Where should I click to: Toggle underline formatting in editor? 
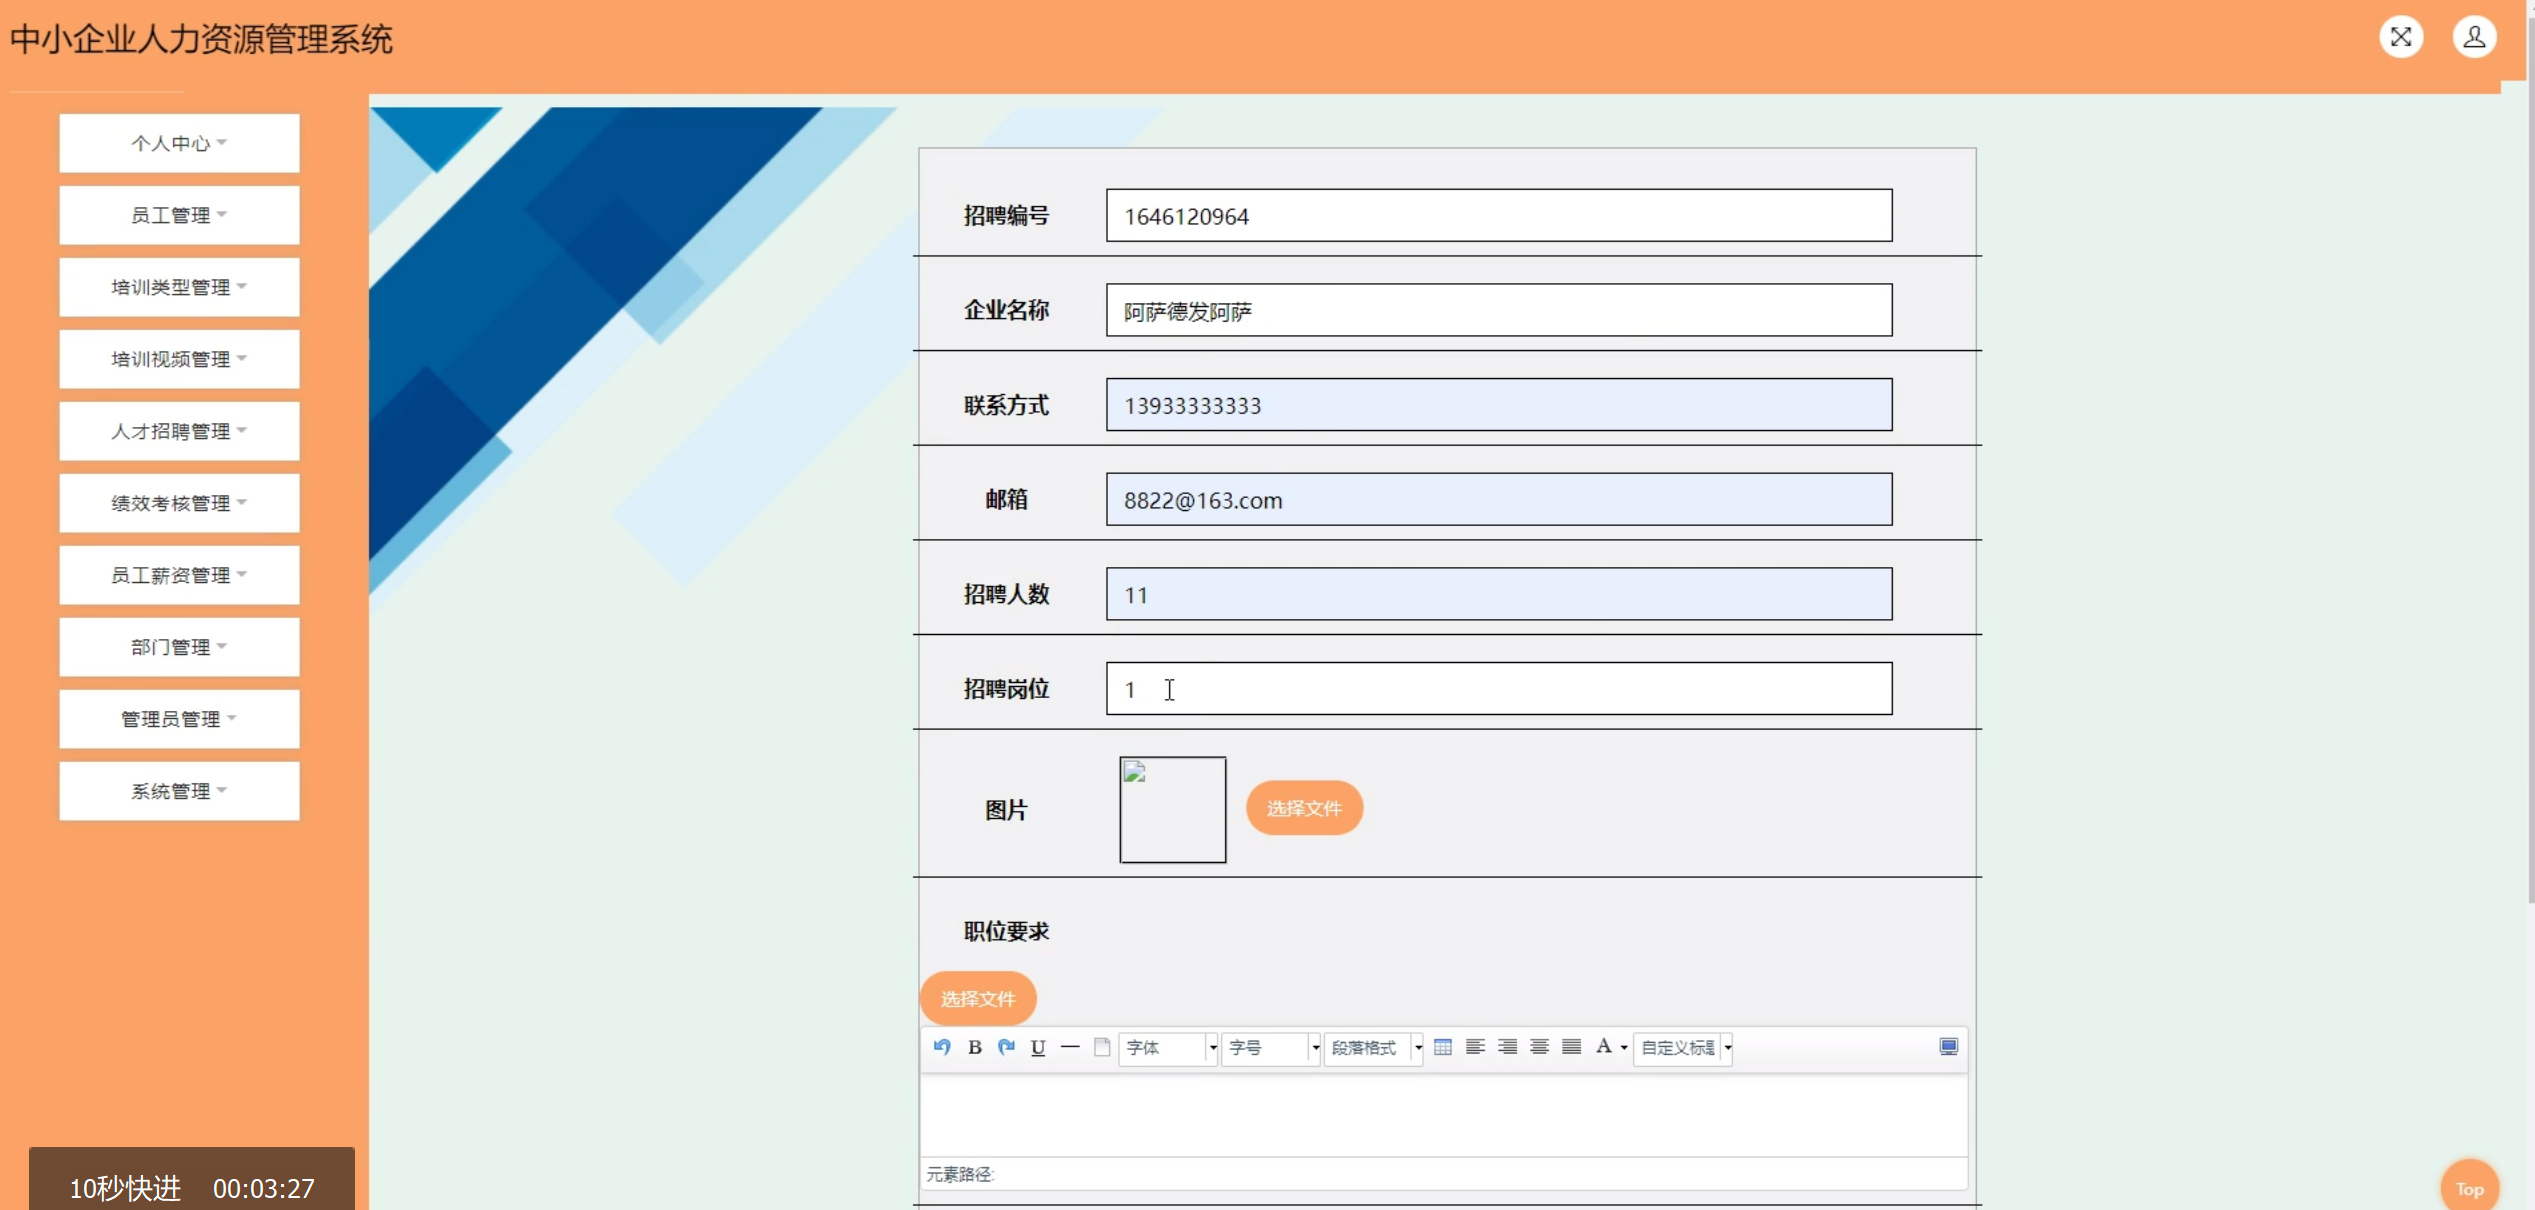pos(1038,1047)
